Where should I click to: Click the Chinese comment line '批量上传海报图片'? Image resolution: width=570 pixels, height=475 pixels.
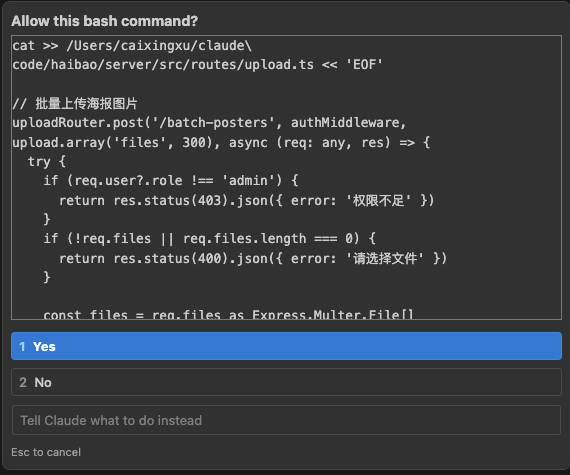75,104
